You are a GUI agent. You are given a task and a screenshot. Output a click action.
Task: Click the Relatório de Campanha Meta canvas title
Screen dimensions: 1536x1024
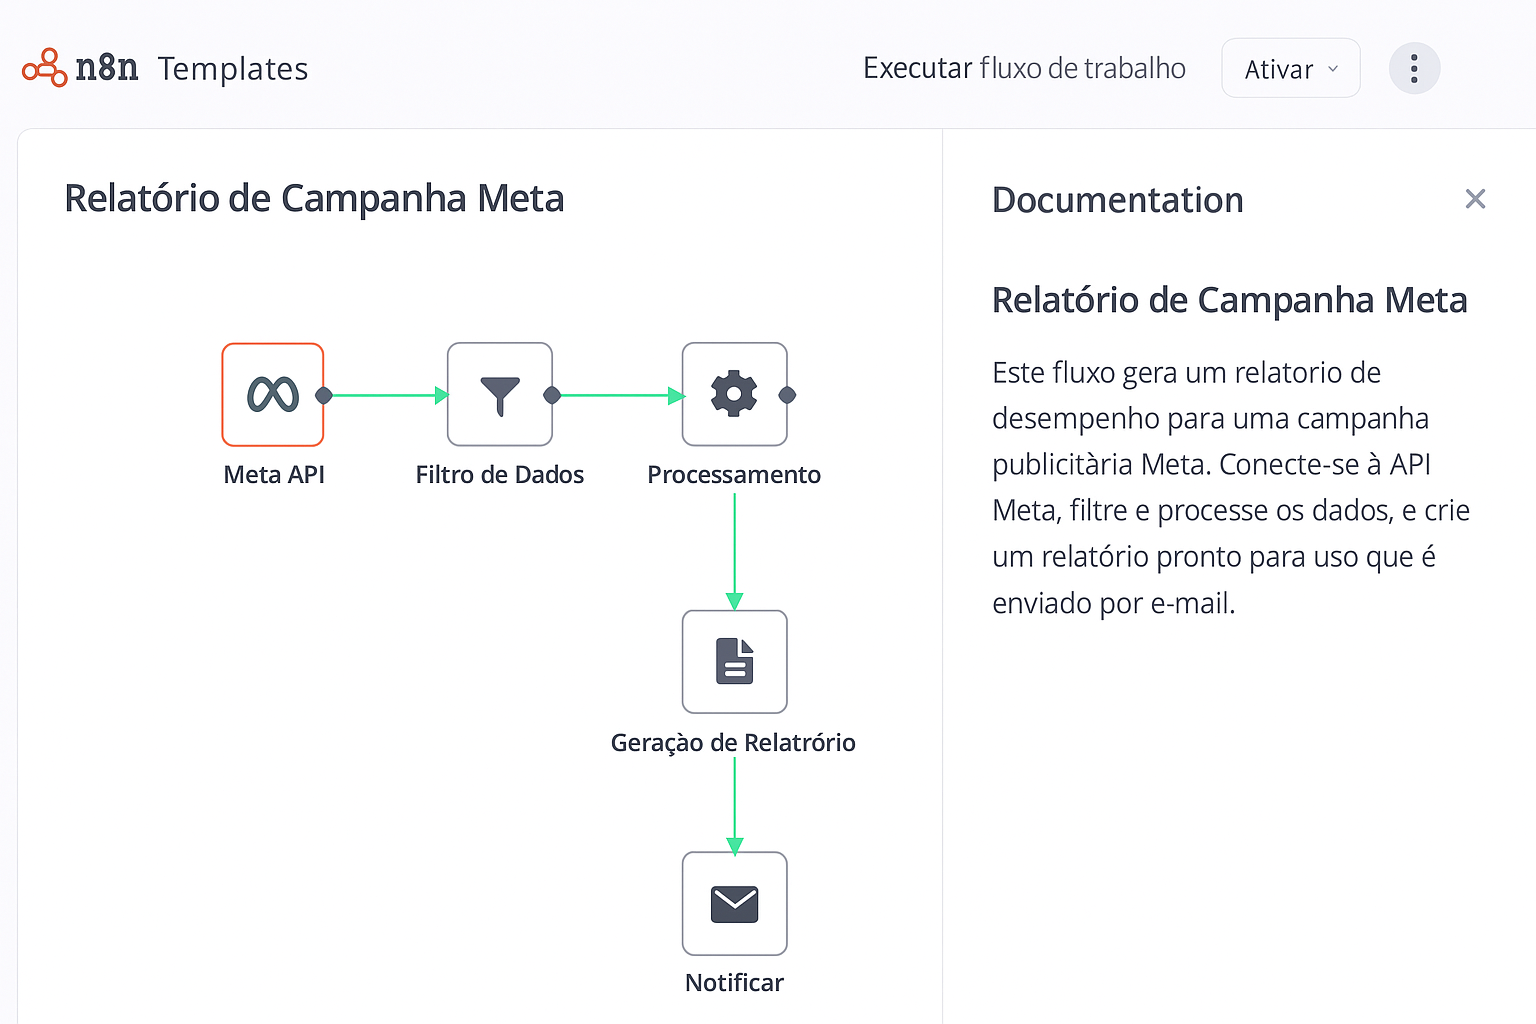(314, 198)
